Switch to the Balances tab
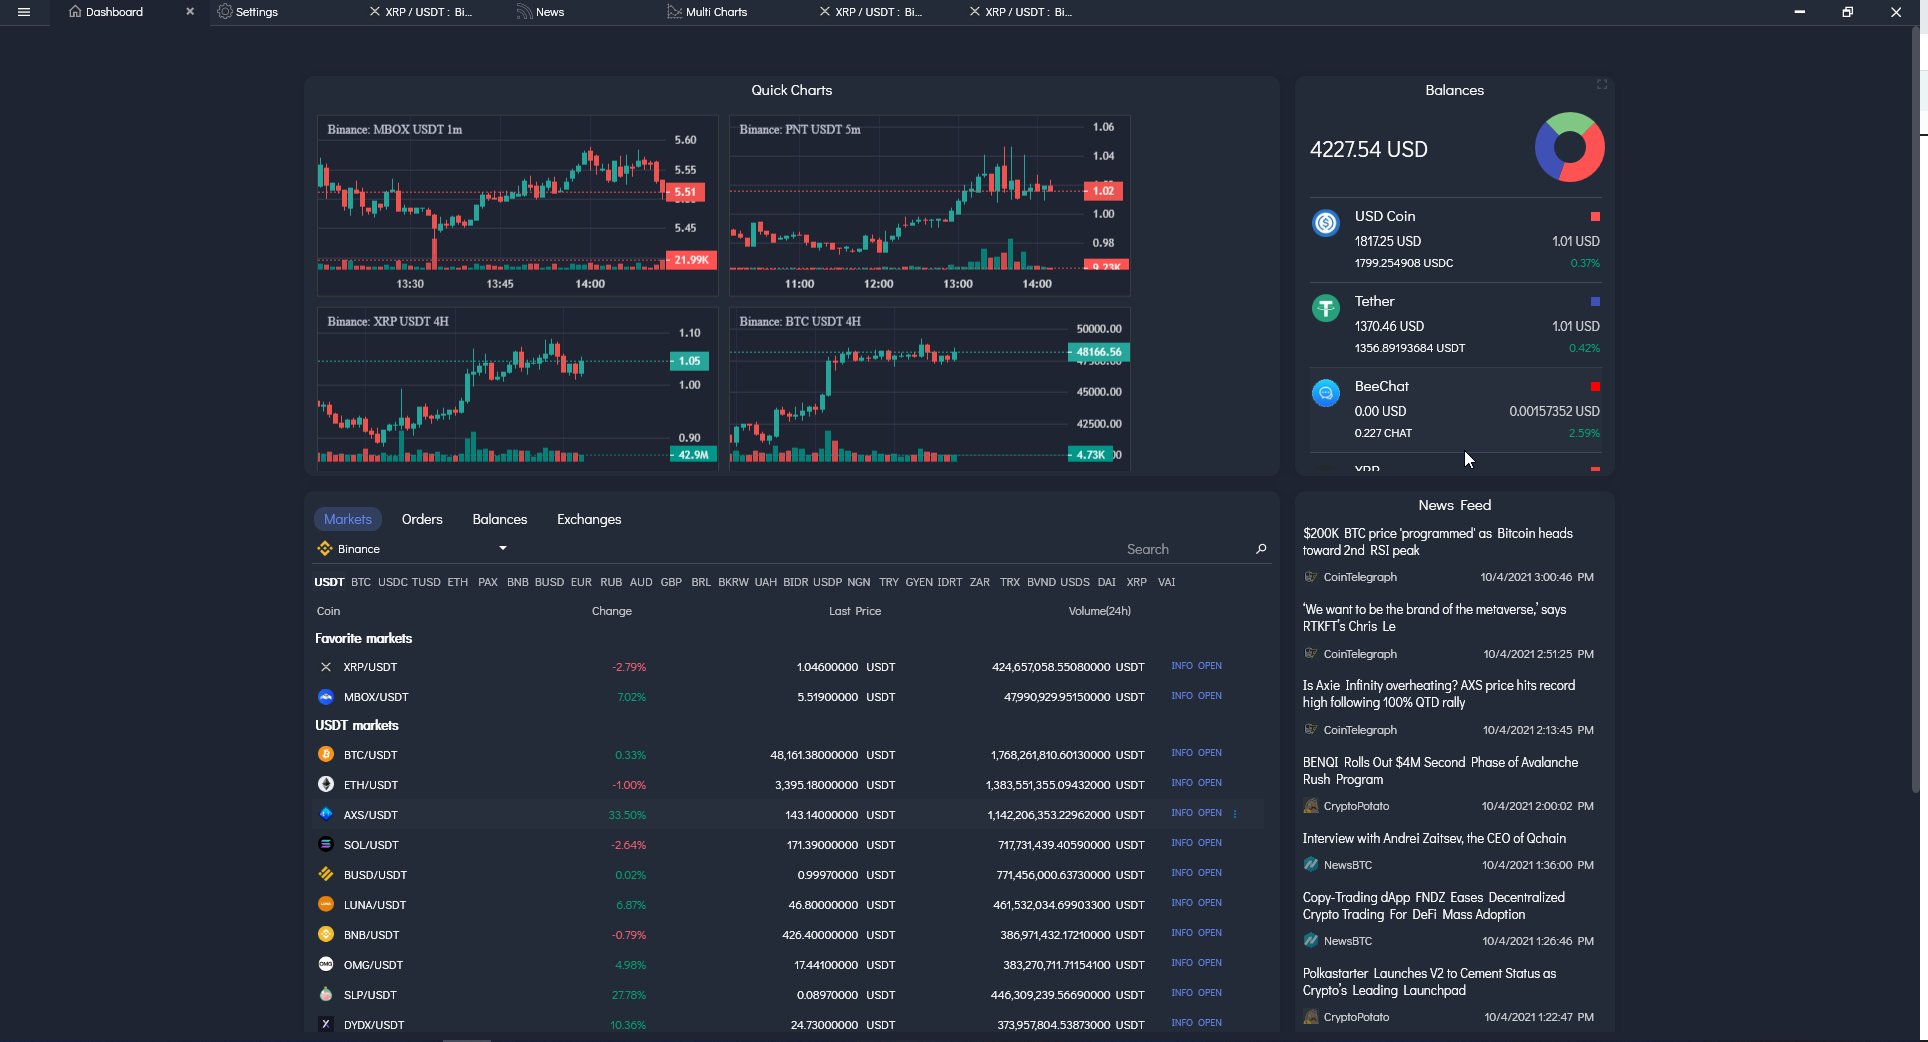 500,519
